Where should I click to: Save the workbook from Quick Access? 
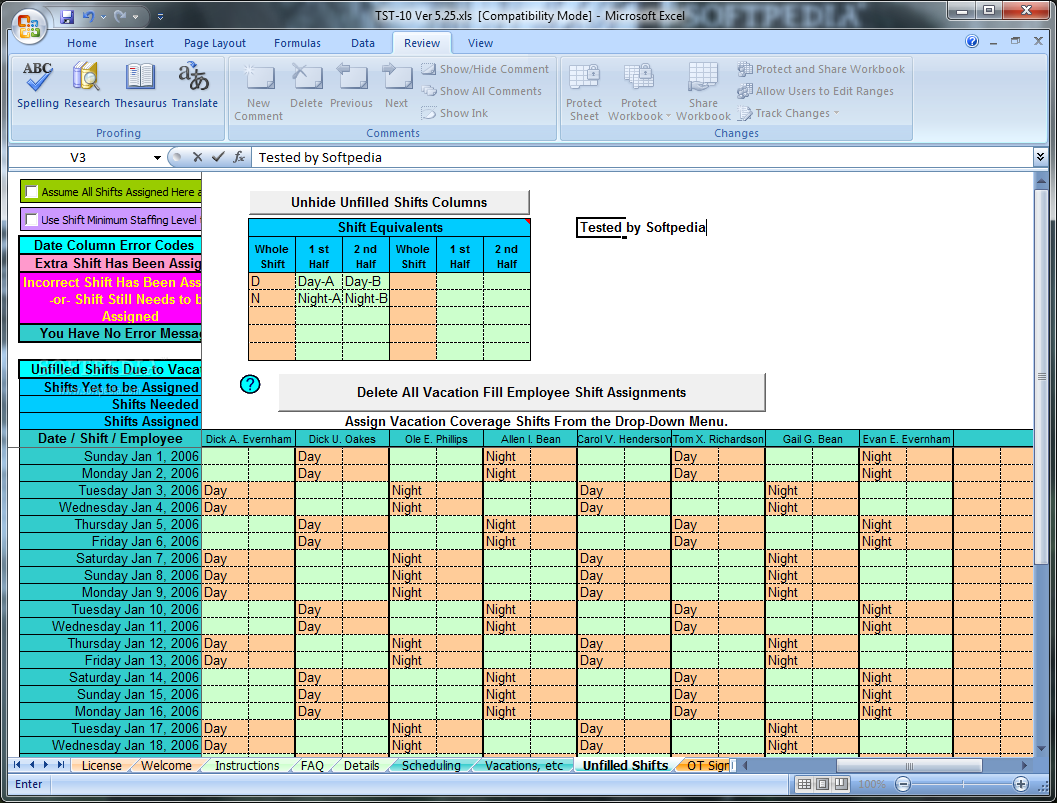pos(67,16)
